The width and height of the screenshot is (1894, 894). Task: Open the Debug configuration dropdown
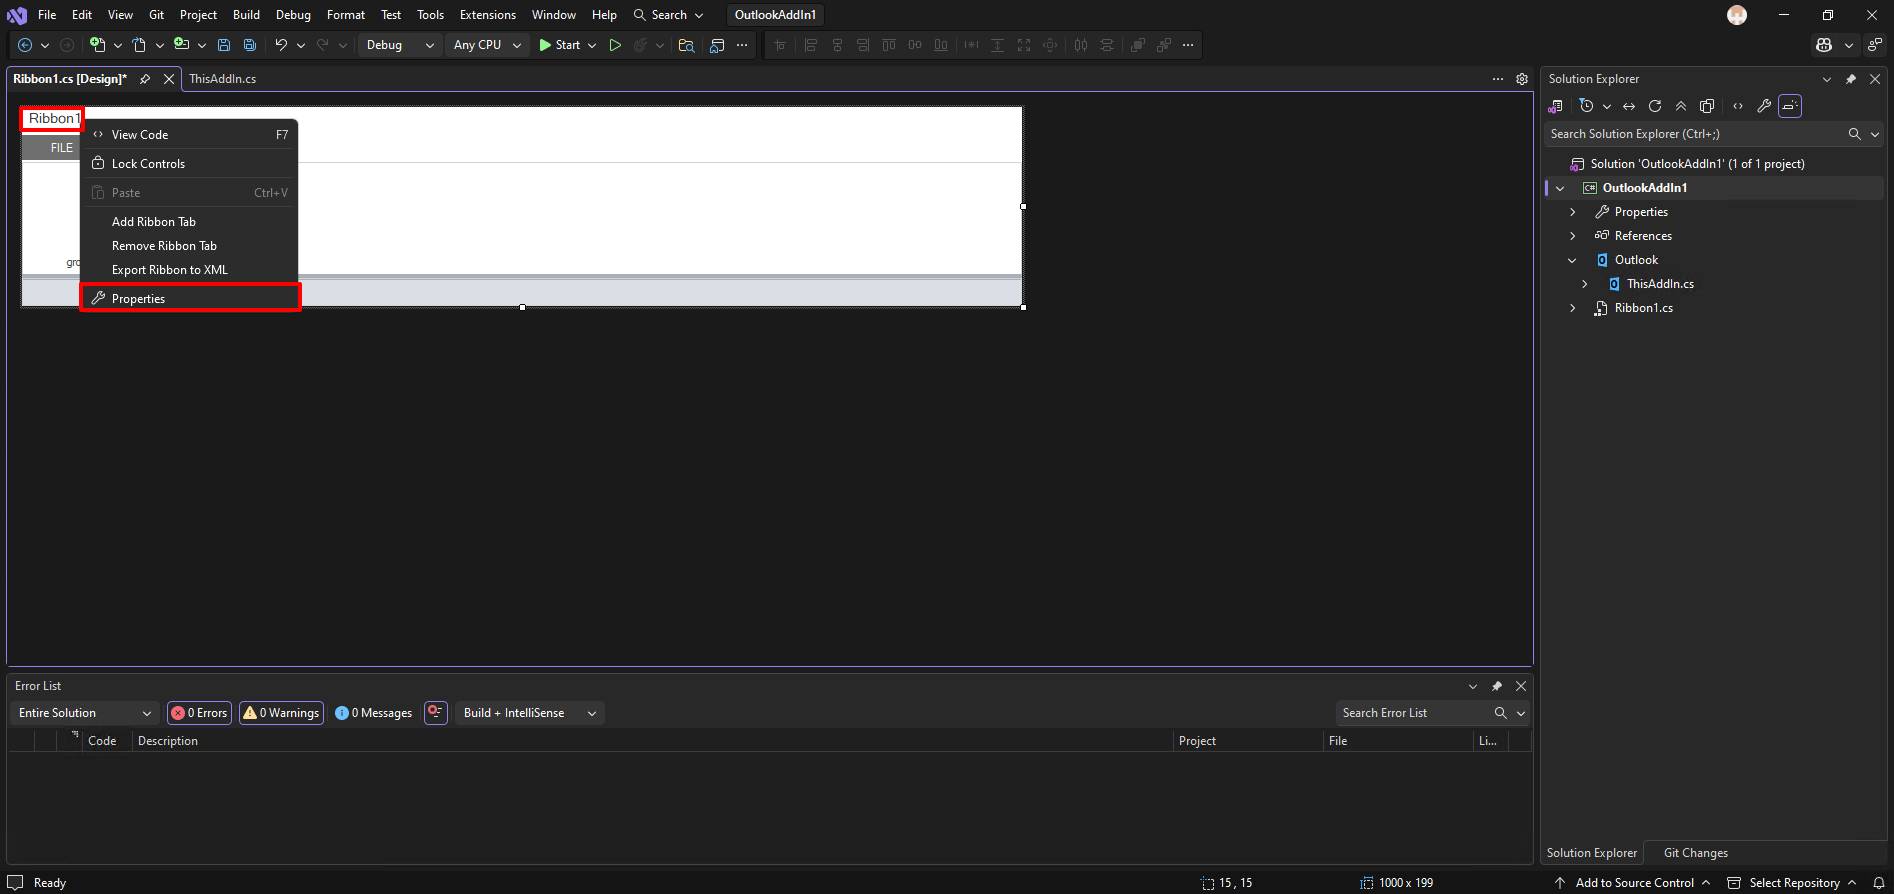(x=400, y=45)
